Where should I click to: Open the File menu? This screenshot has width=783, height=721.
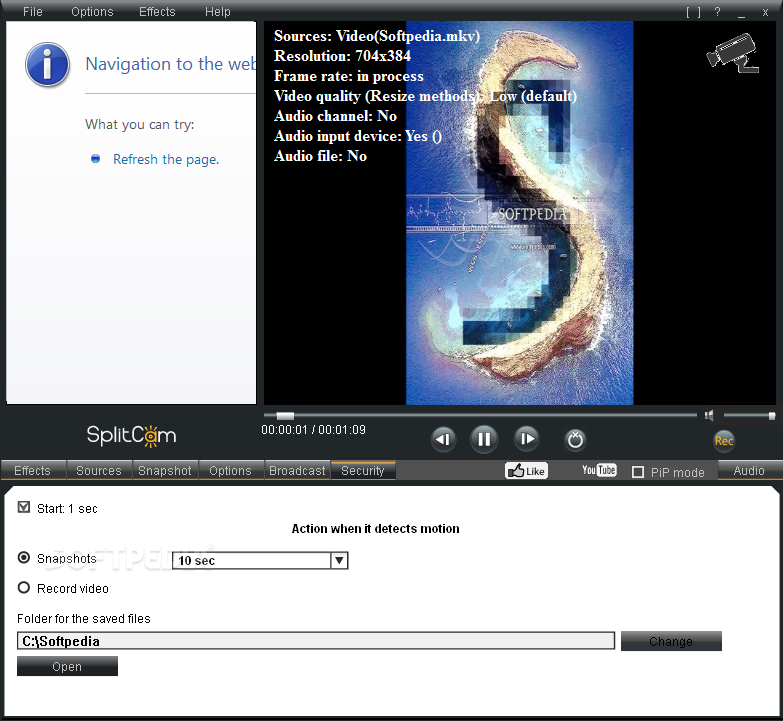33,11
